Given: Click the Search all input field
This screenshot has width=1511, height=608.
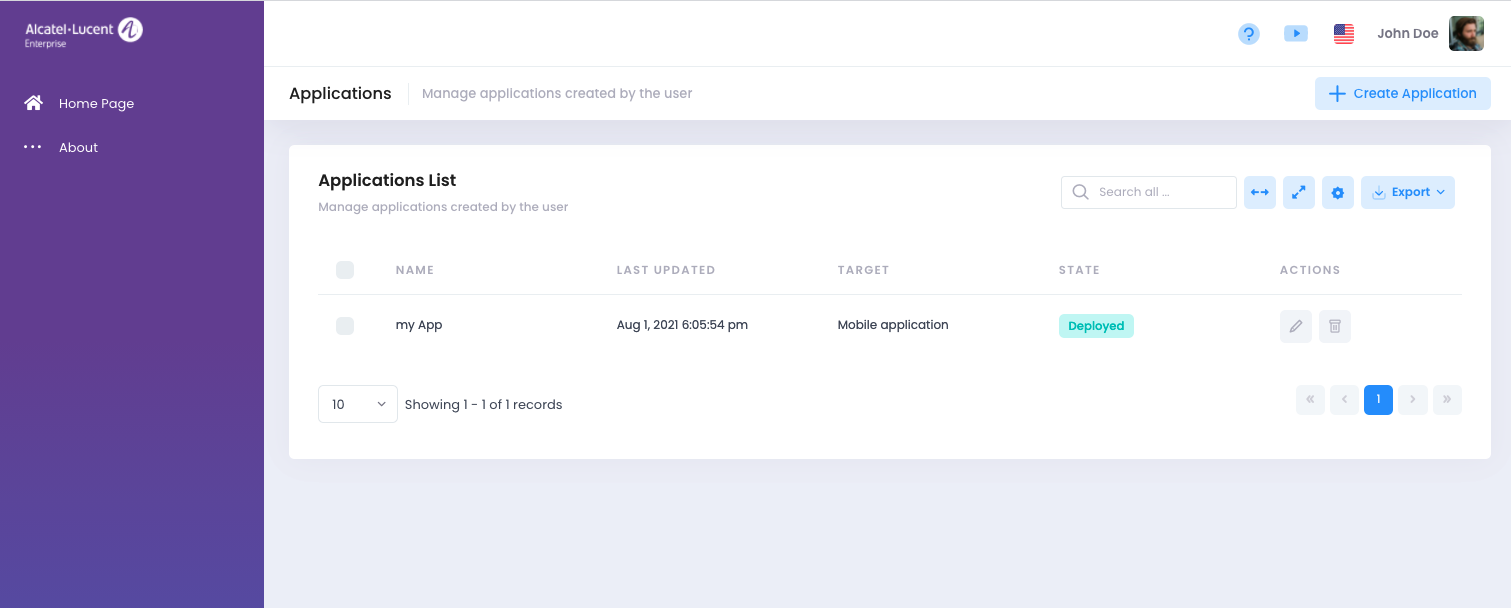Looking at the screenshot, I should tap(1160, 192).
